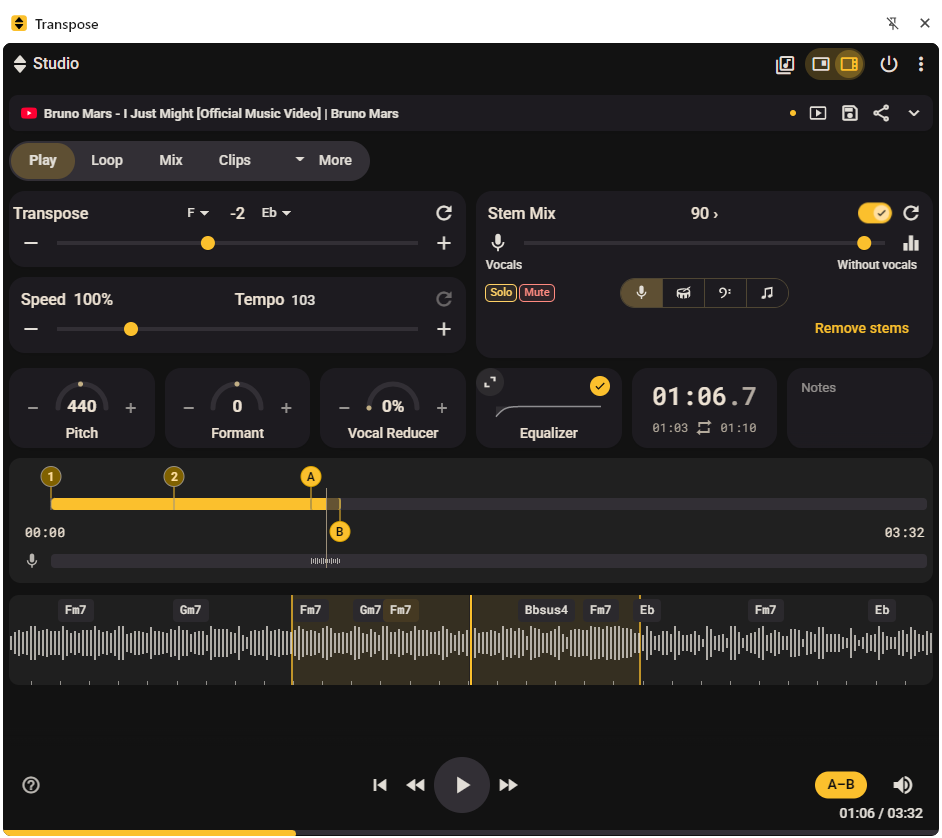
Task: Share the current song
Action: [881, 113]
